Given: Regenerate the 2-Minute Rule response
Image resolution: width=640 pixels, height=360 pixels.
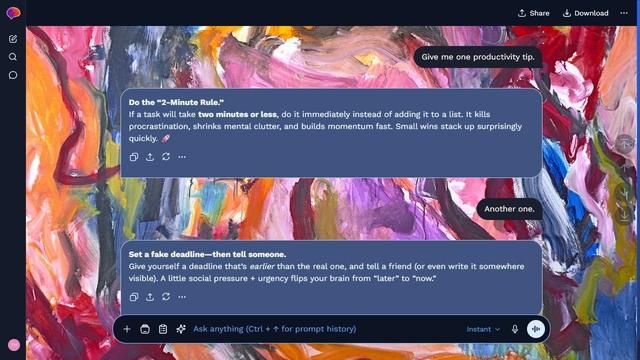Looking at the screenshot, I should (166, 157).
